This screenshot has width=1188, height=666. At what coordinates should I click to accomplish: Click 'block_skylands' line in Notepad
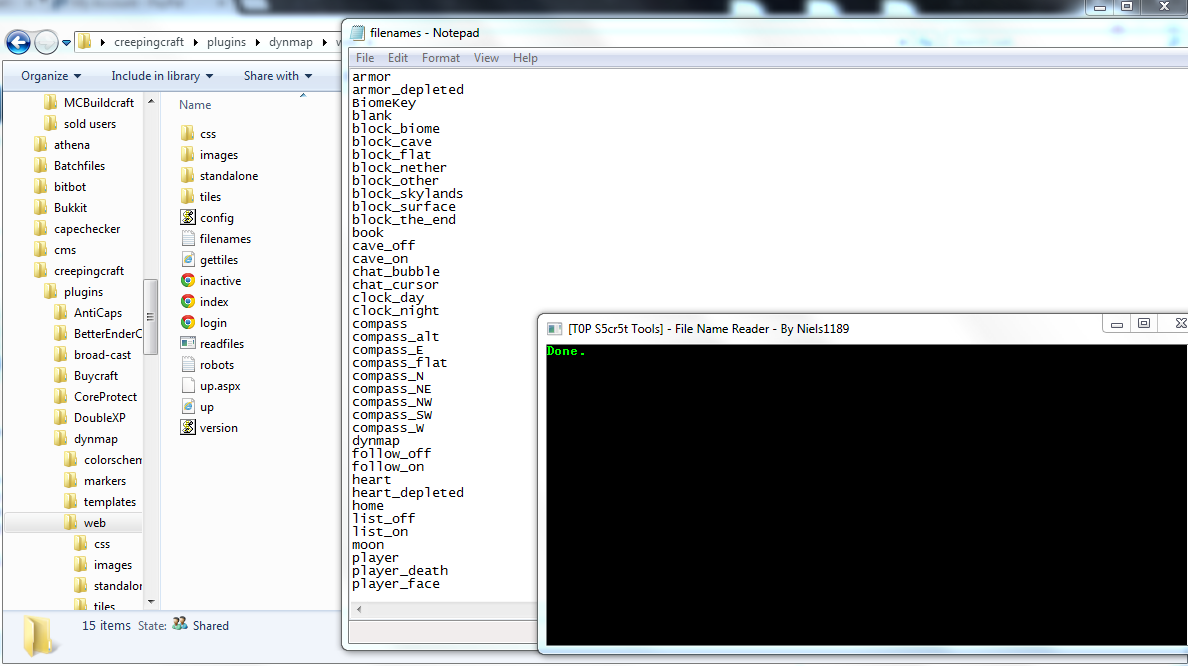pos(407,194)
